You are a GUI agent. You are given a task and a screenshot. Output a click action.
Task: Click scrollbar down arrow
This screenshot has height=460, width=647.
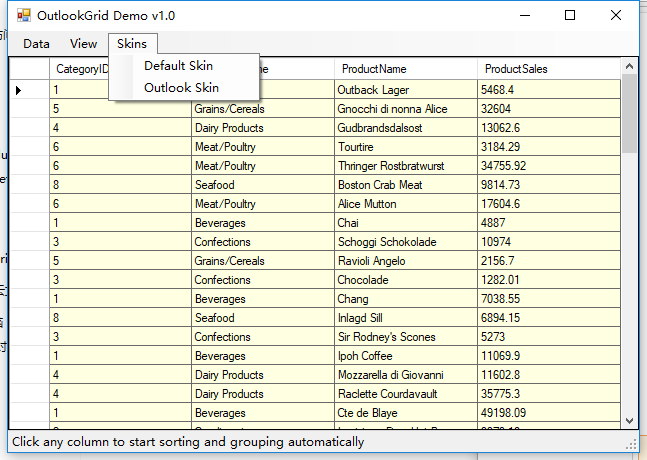(x=629, y=421)
